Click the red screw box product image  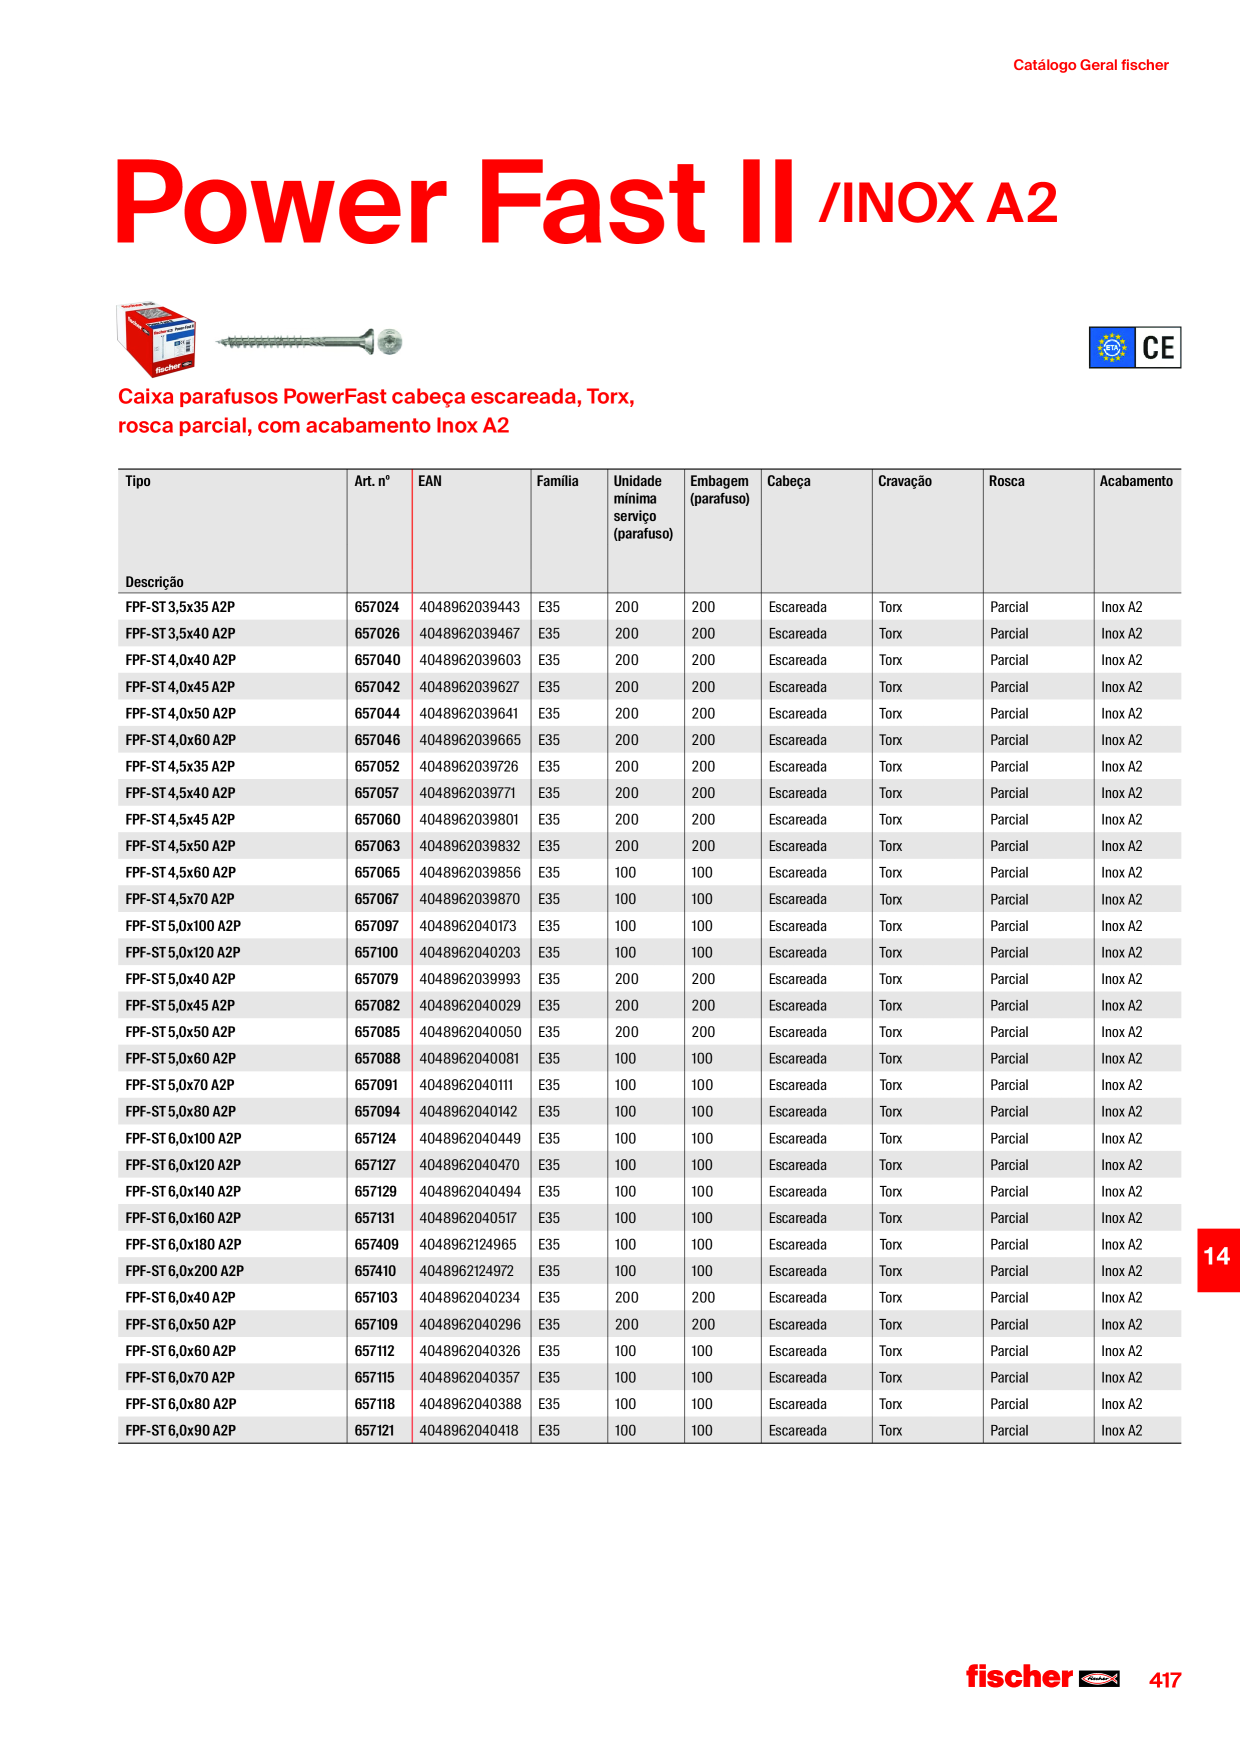(x=157, y=340)
